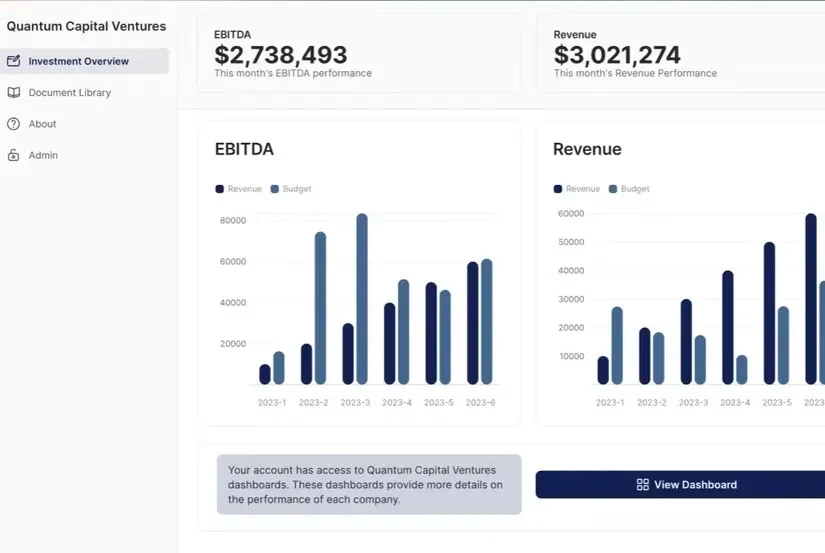The width and height of the screenshot is (825, 553).
Task: Click the 2023-4 Revenue bar in Revenue chart
Action: [728, 327]
